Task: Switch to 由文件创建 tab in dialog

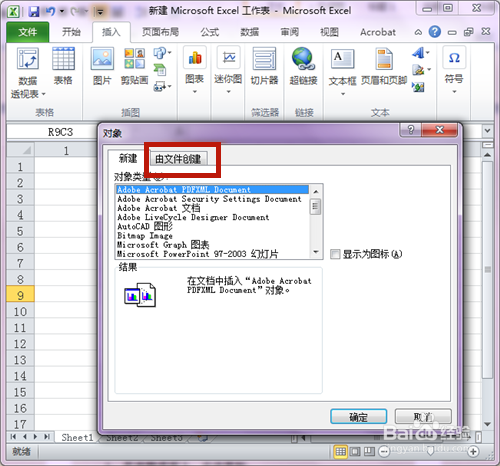Action: pyautogui.click(x=178, y=159)
